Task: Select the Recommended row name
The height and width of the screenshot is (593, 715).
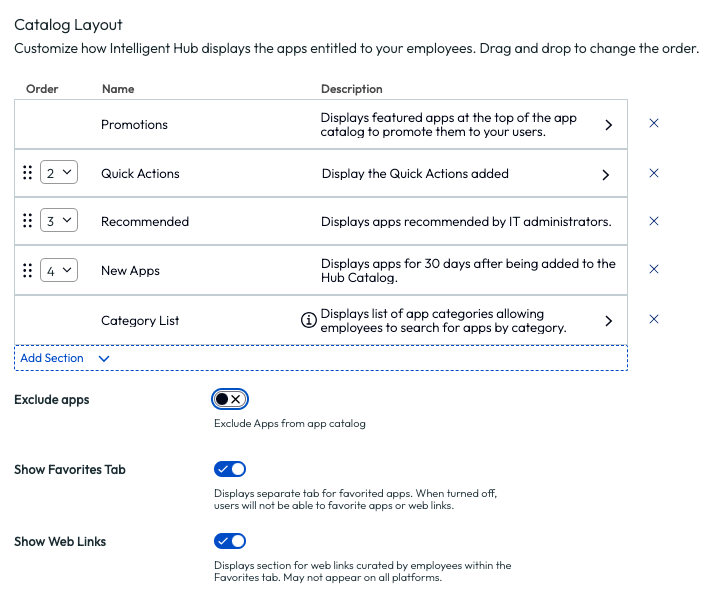Action: click(x=145, y=222)
